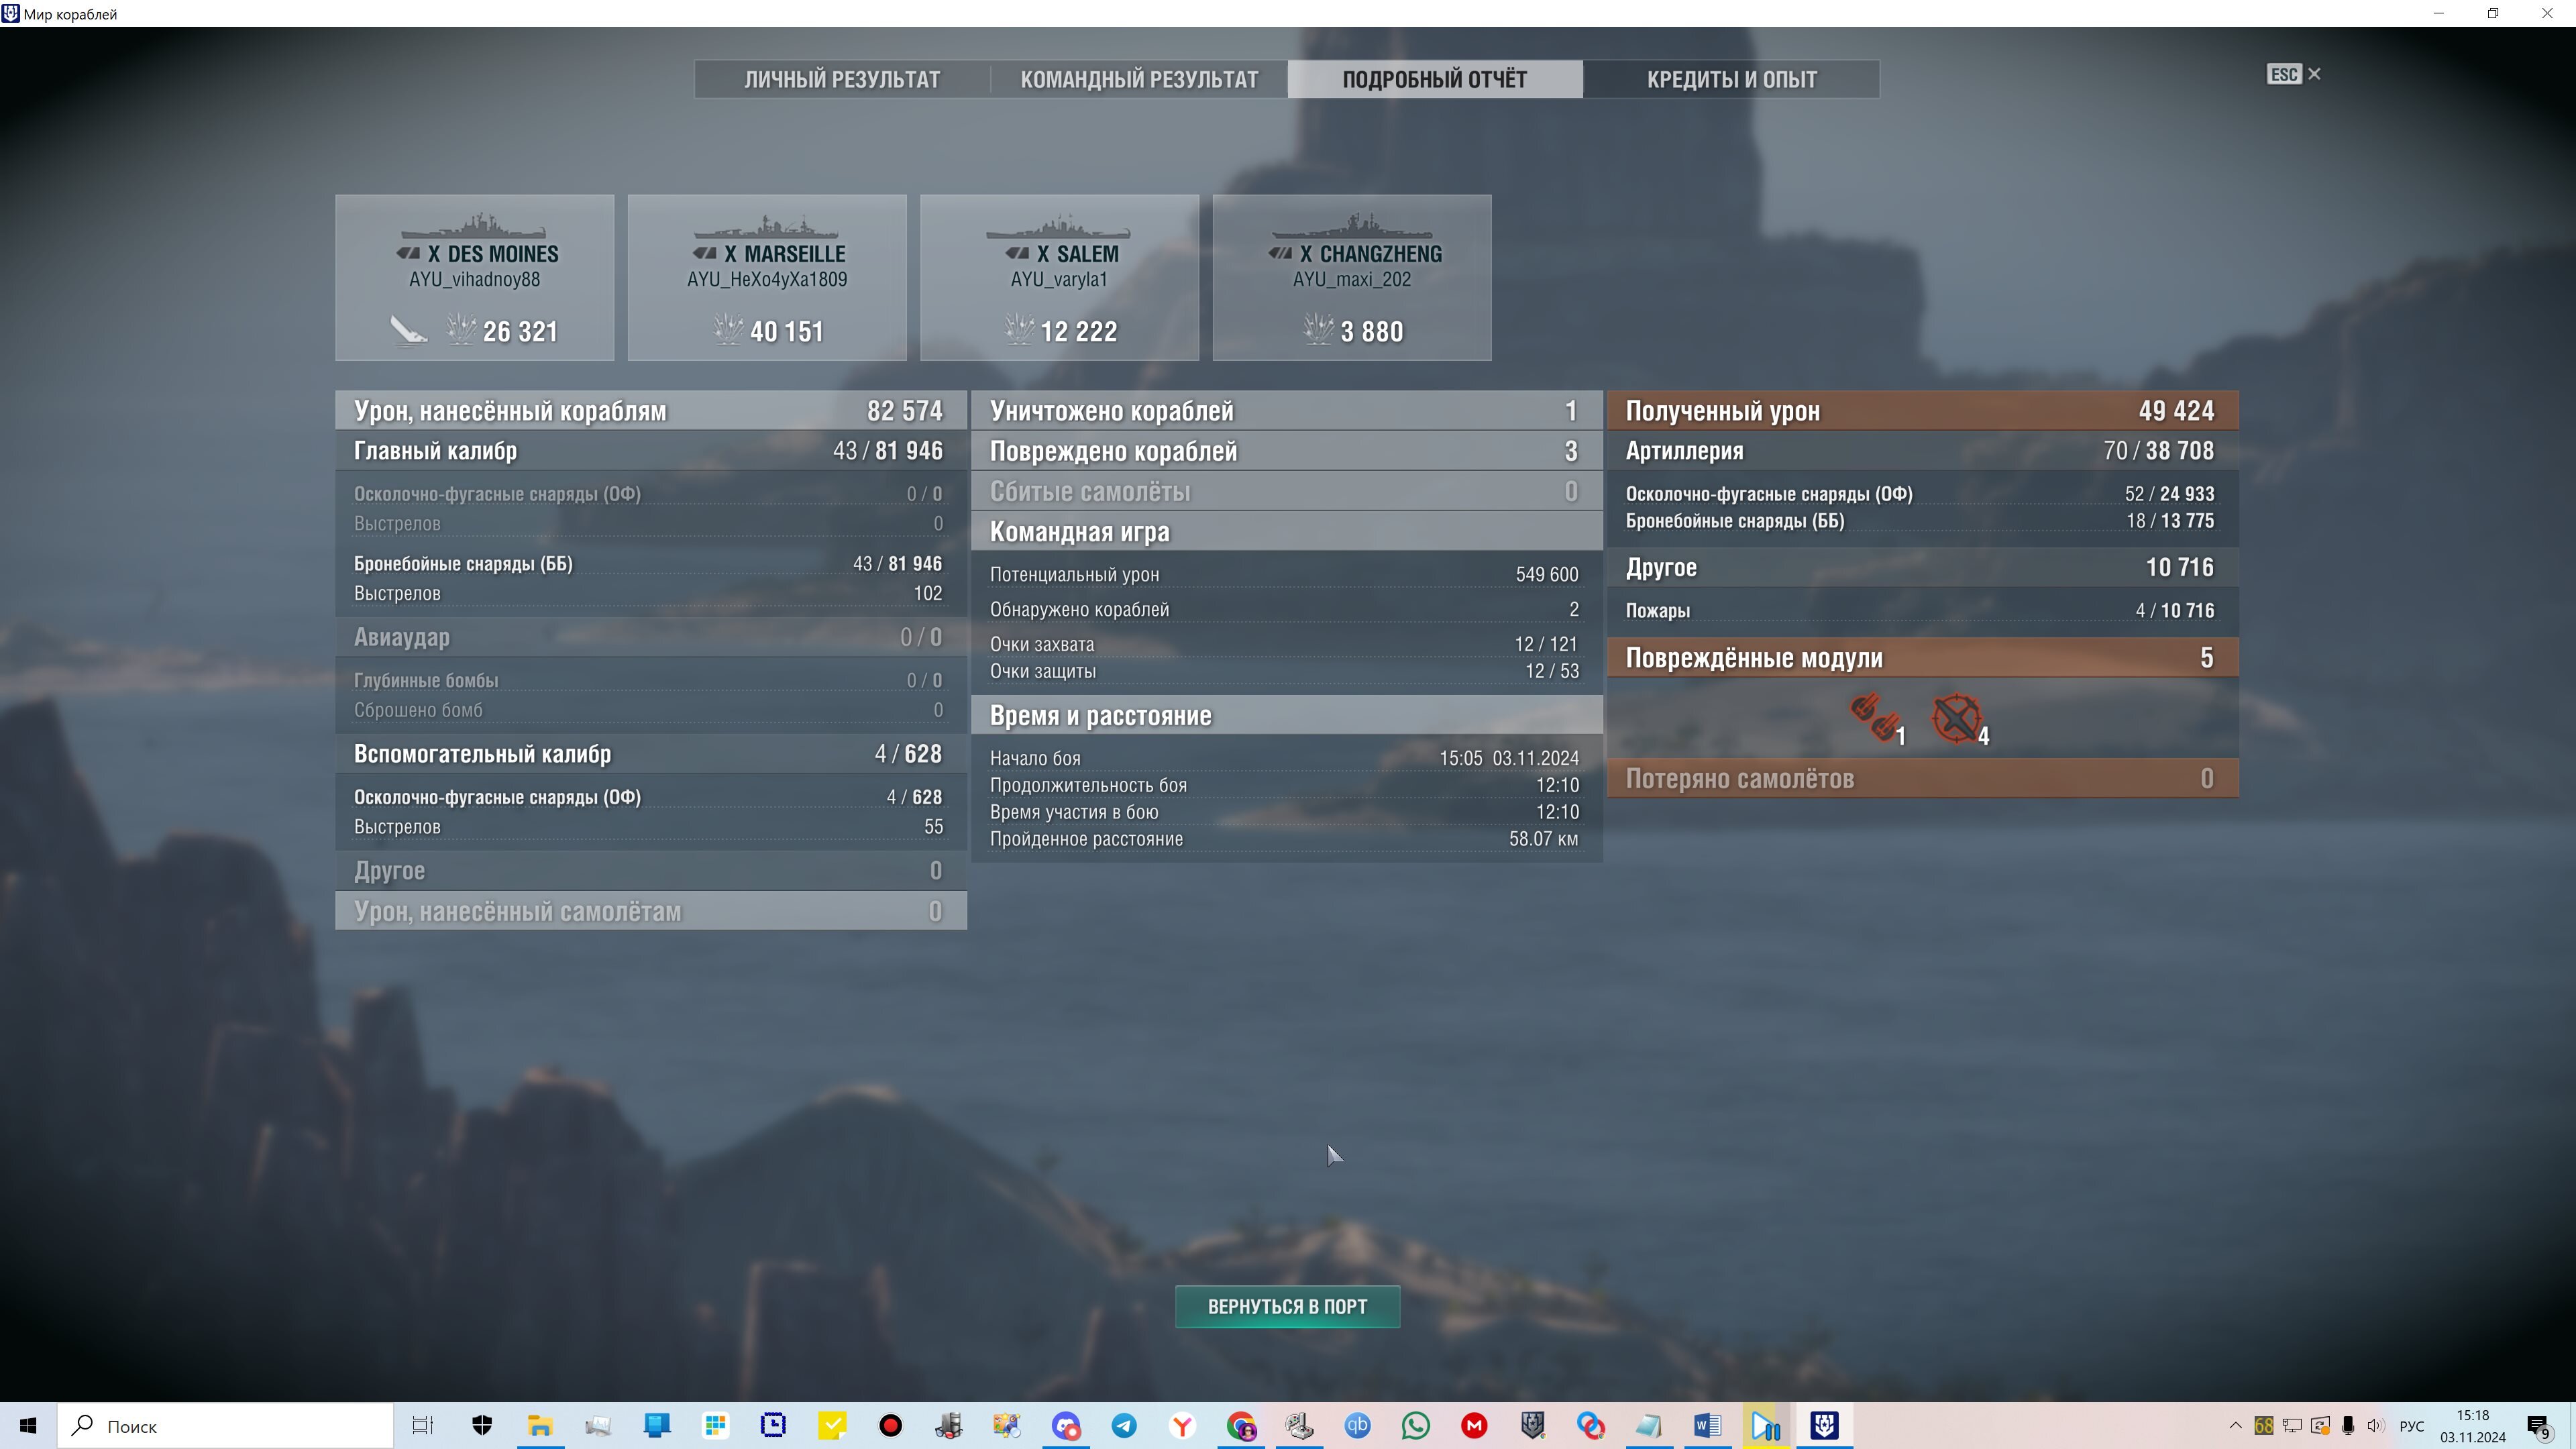The width and height of the screenshot is (2576, 1449).
Task: Open the Windows Start menu
Action: tap(28, 1426)
